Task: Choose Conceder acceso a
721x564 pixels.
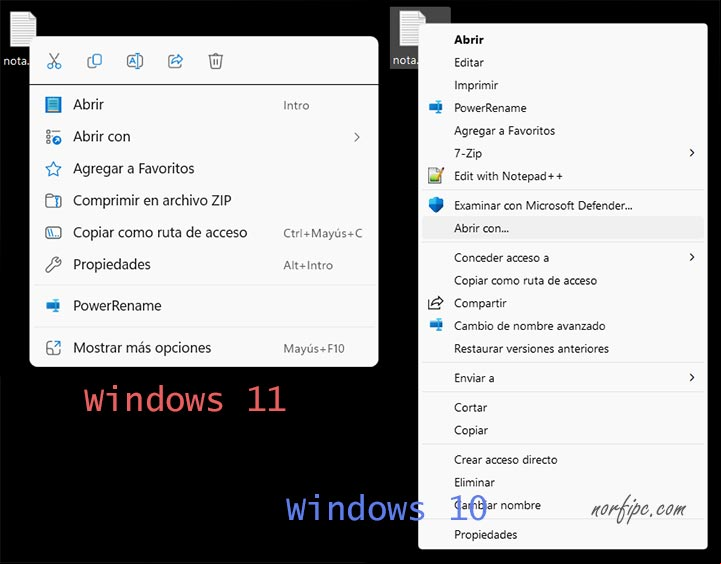Action: (563, 257)
